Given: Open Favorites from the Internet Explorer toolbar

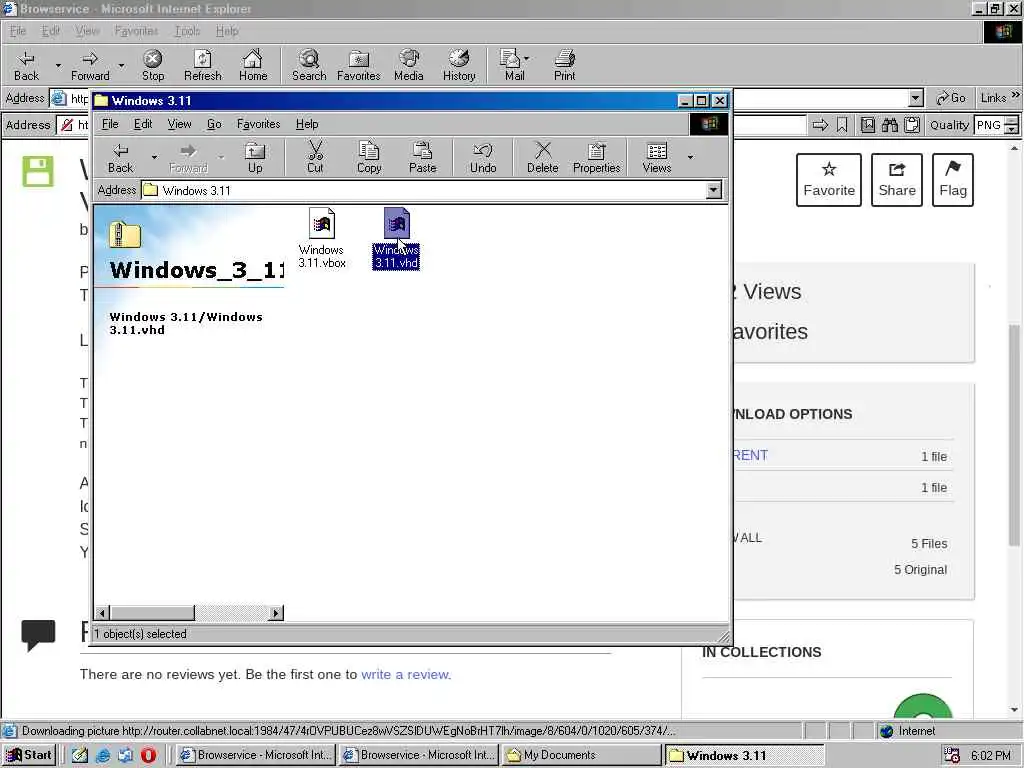Looking at the screenshot, I should [359, 66].
